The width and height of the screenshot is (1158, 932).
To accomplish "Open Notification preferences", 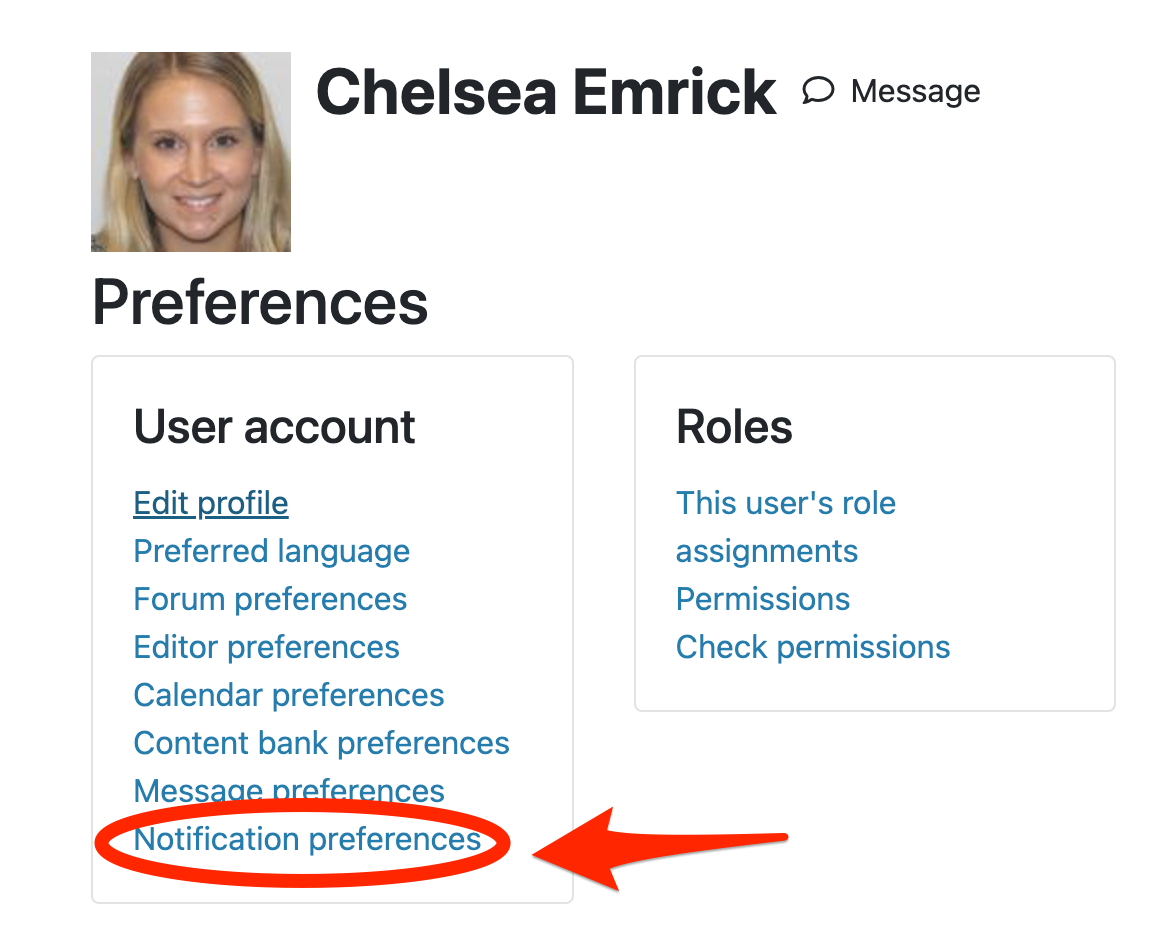I will pyautogui.click(x=307, y=839).
